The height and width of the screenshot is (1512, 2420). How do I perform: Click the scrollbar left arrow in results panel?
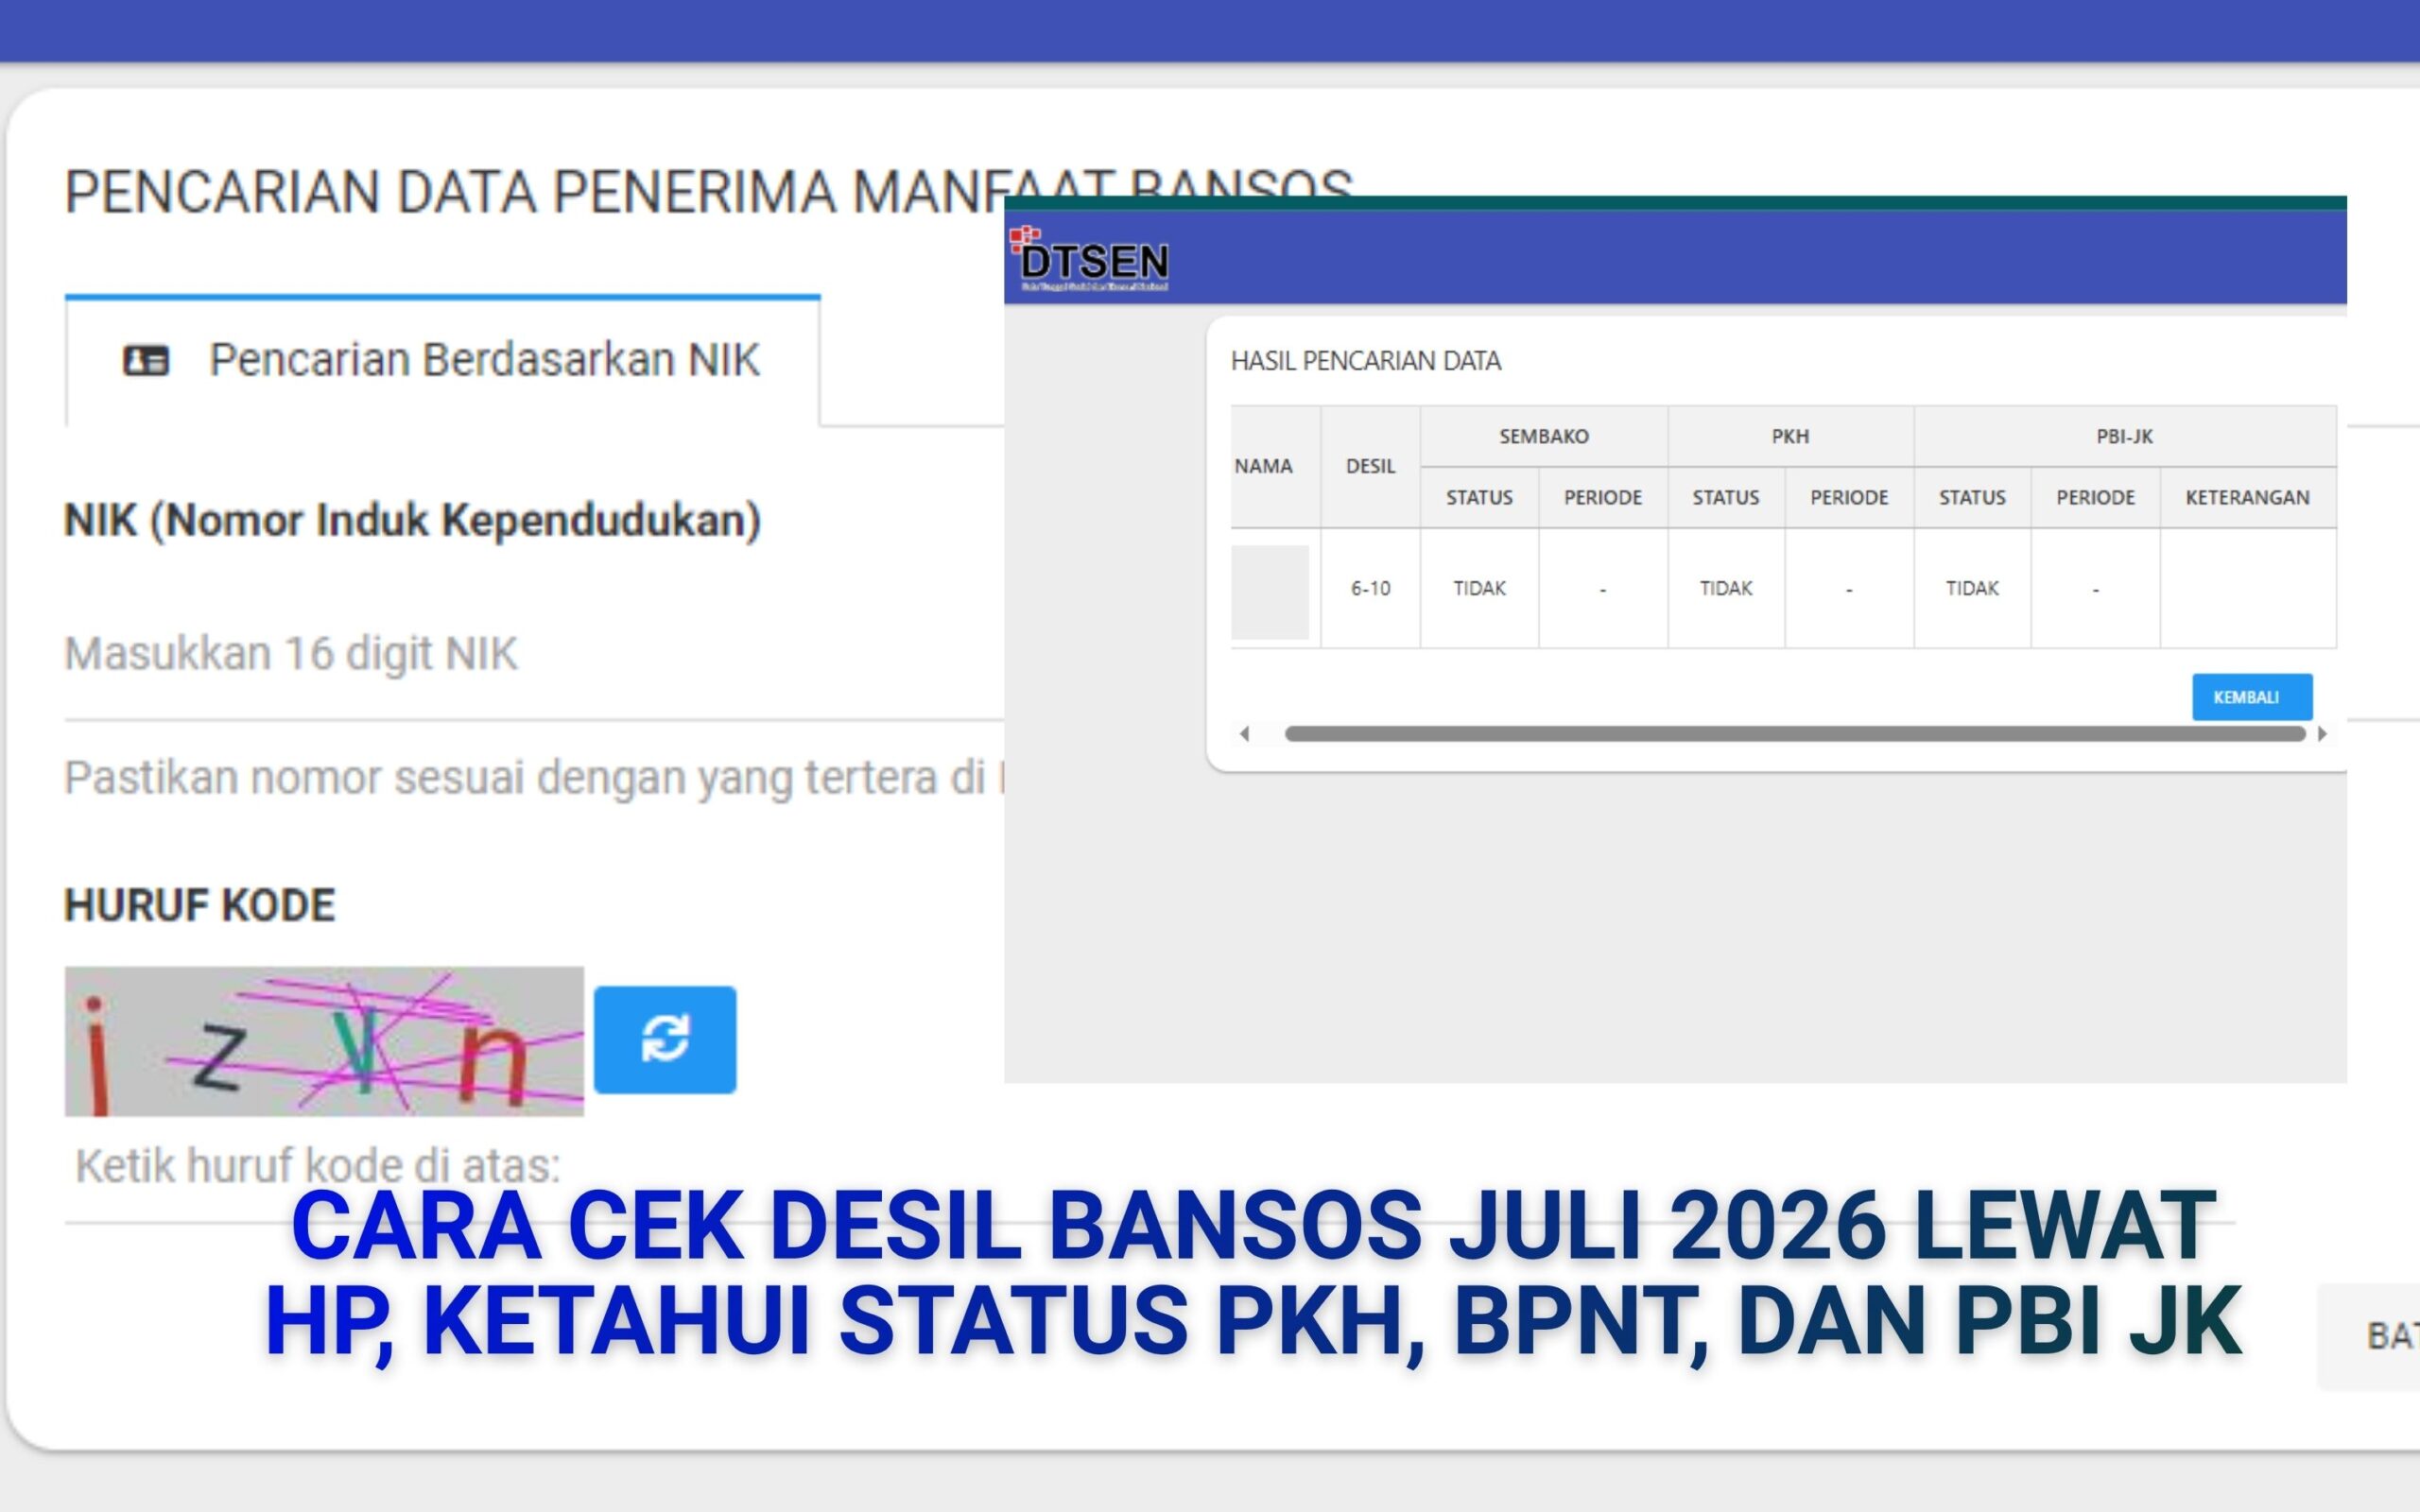[1244, 734]
